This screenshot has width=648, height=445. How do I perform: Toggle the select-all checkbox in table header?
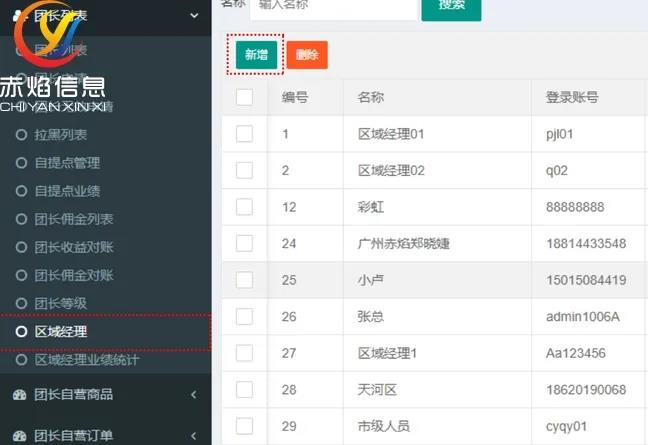coord(244,97)
